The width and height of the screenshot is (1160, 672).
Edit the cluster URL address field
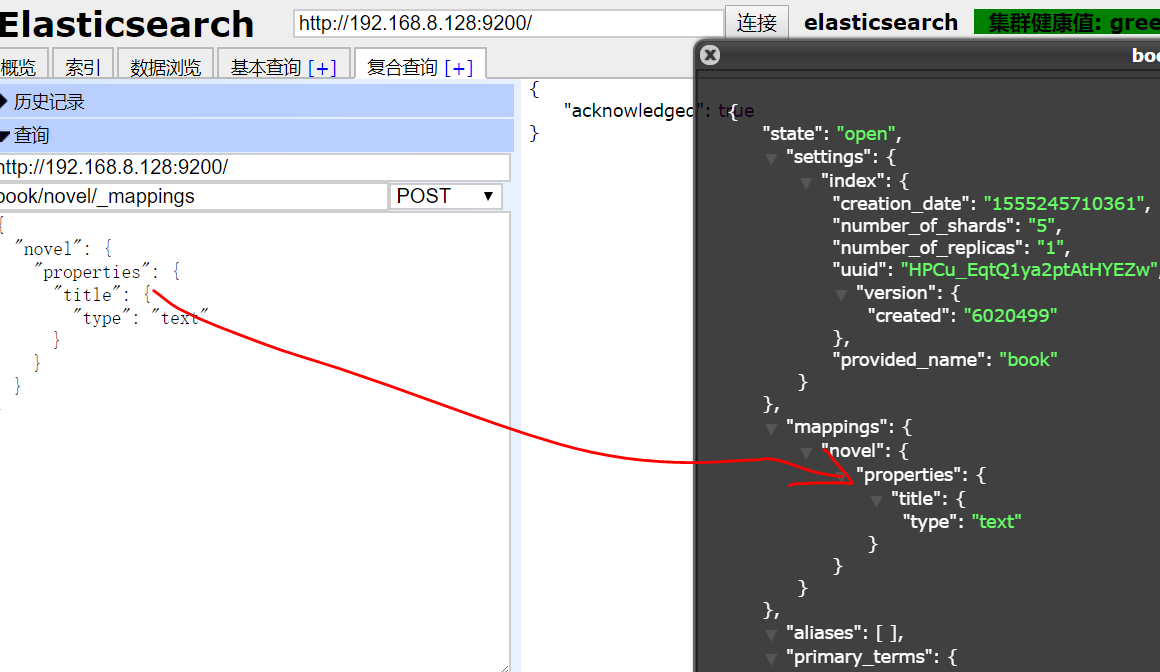[508, 23]
